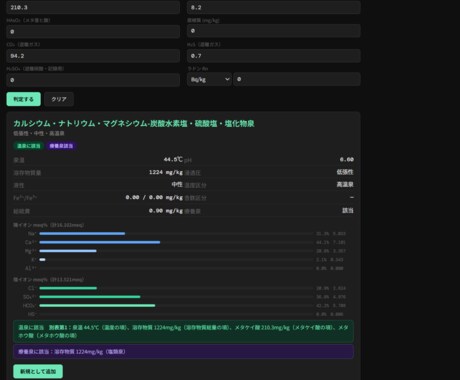Click the temperature value 44.5℃
The width and height of the screenshot is (460, 380).
(x=173, y=159)
